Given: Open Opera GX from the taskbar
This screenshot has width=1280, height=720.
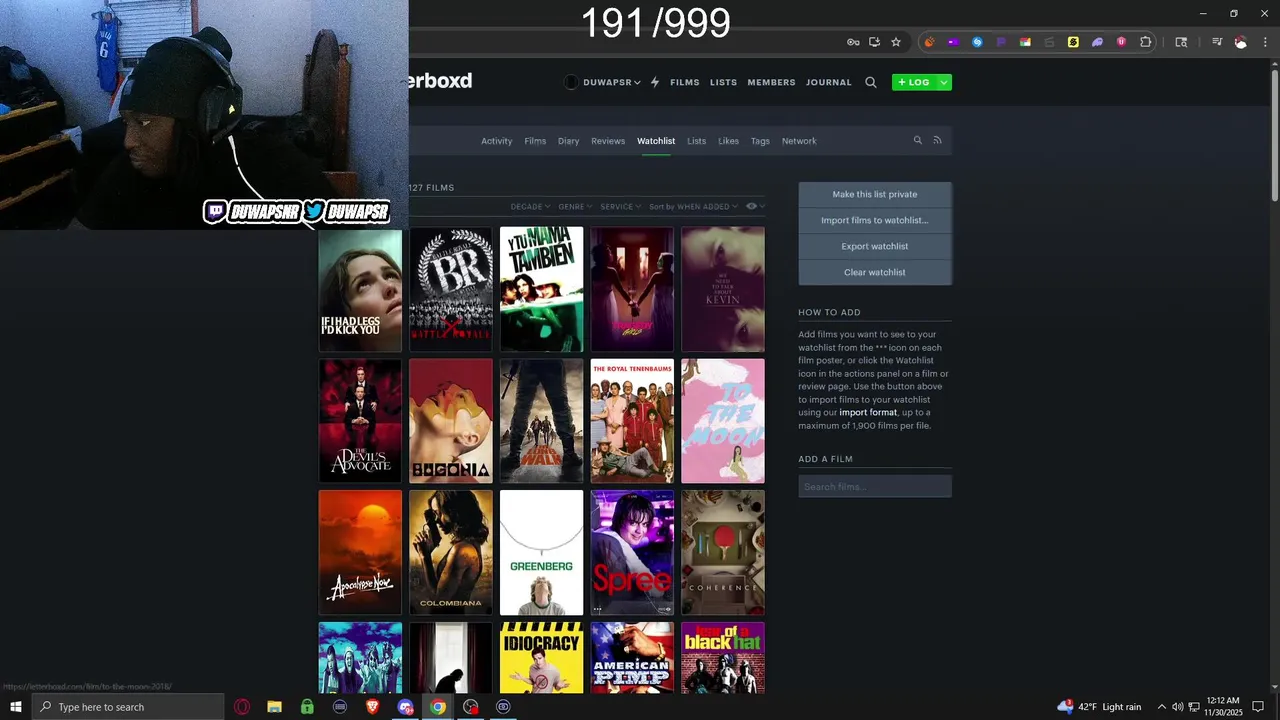Looking at the screenshot, I should (242, 707).
